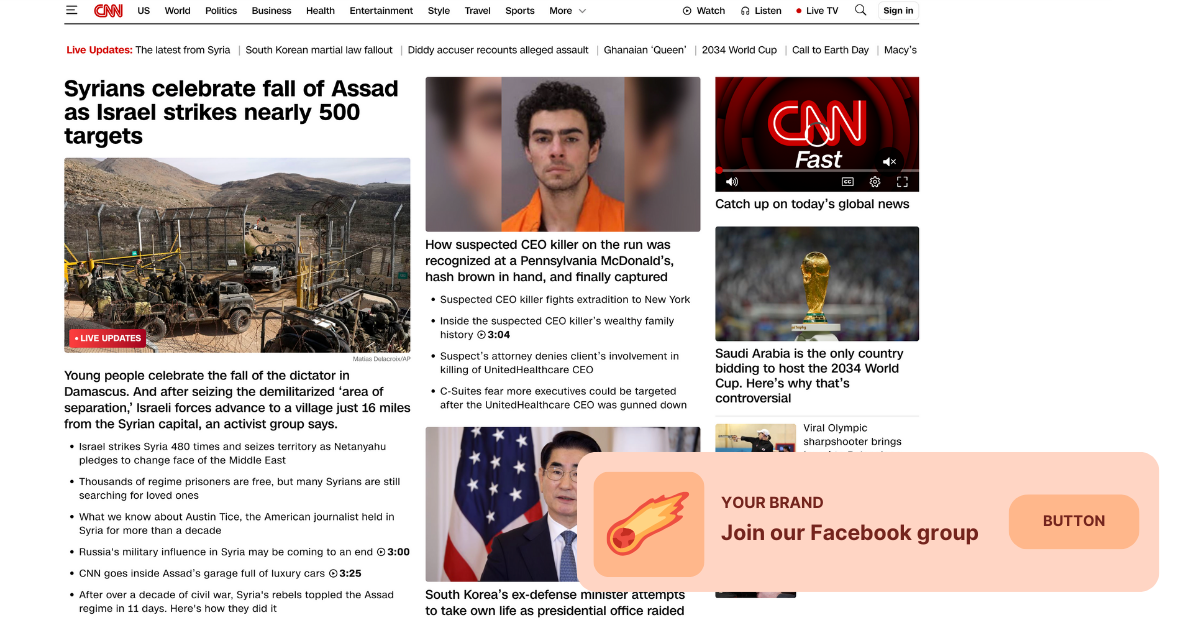1200x630 pixels.
Task: Open Syrians celebrate fall of Assad headline
Action: tap(231, 112)
